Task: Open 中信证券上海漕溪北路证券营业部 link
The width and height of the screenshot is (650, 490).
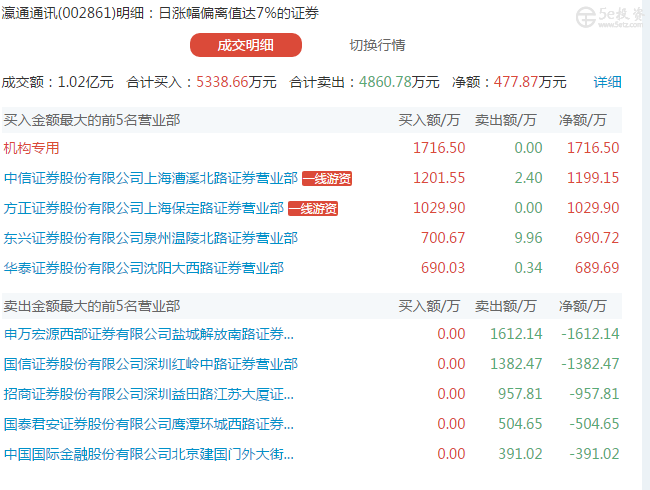Action: click(x=151, y=178)
